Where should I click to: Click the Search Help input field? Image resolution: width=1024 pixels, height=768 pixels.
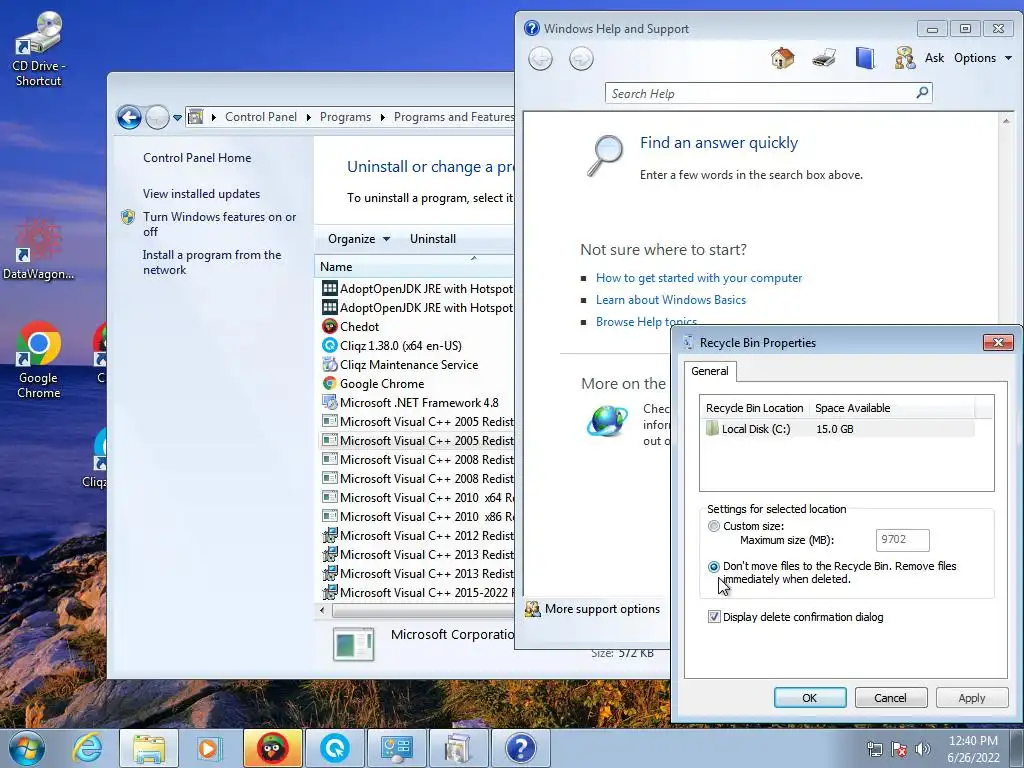pyautogui.click(x=761, y=93)
